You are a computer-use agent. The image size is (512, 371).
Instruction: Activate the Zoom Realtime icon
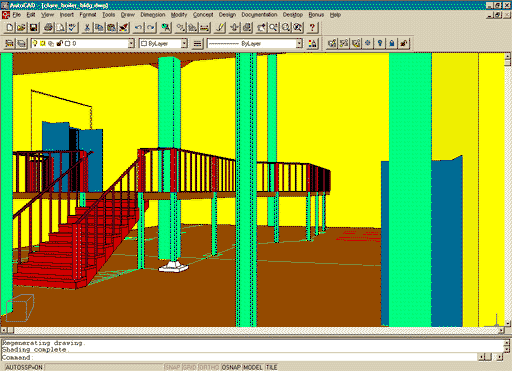point(274,27)
